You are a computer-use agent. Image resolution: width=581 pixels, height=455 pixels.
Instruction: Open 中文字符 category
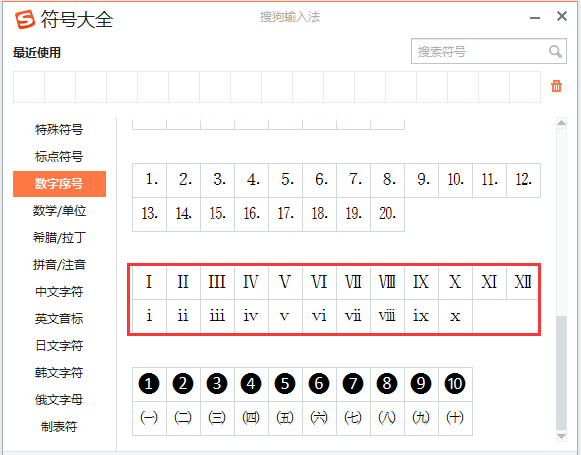(x=59, y=292)
